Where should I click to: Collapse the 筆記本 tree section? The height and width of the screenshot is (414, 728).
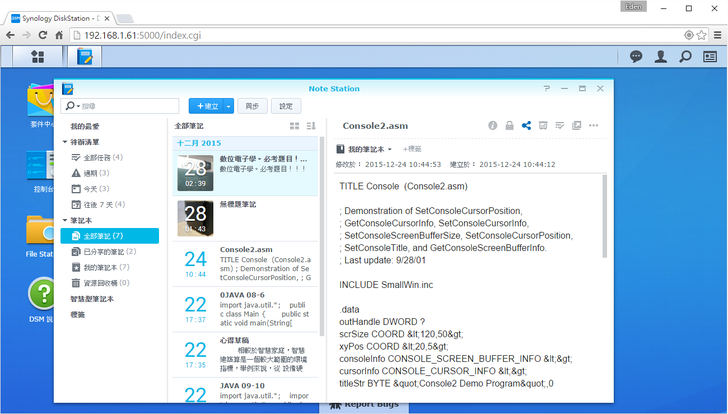tap(65, 220)
